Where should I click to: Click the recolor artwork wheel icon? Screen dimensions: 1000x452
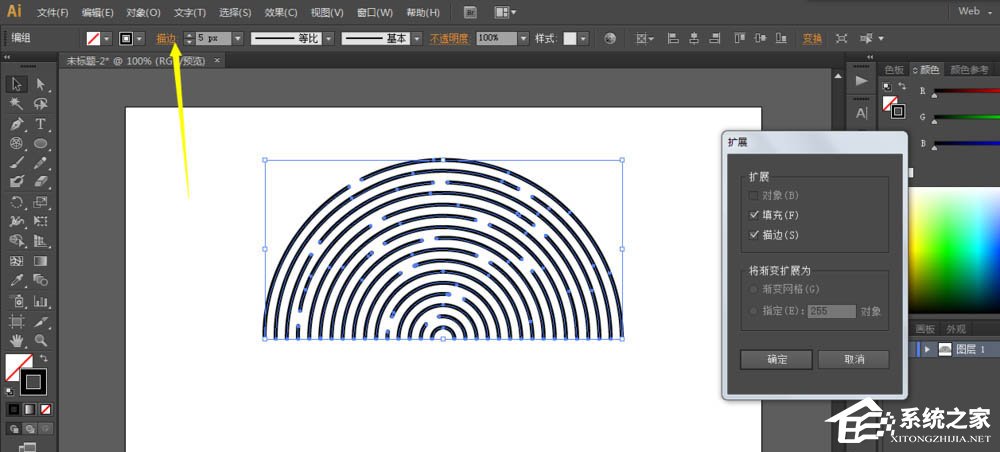(610, 38)
